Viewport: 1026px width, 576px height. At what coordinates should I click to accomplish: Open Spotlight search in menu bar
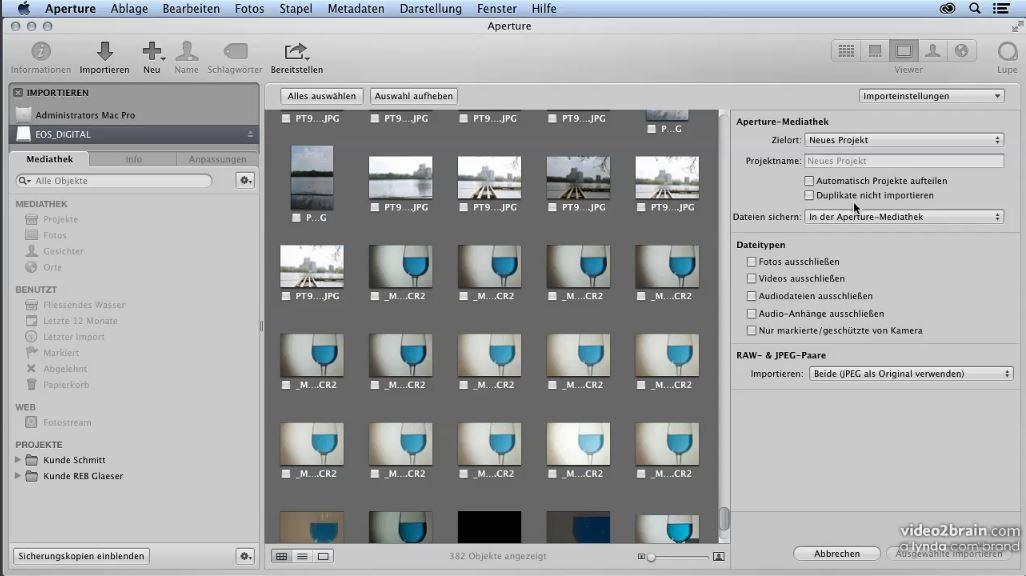tap(975, 9)
